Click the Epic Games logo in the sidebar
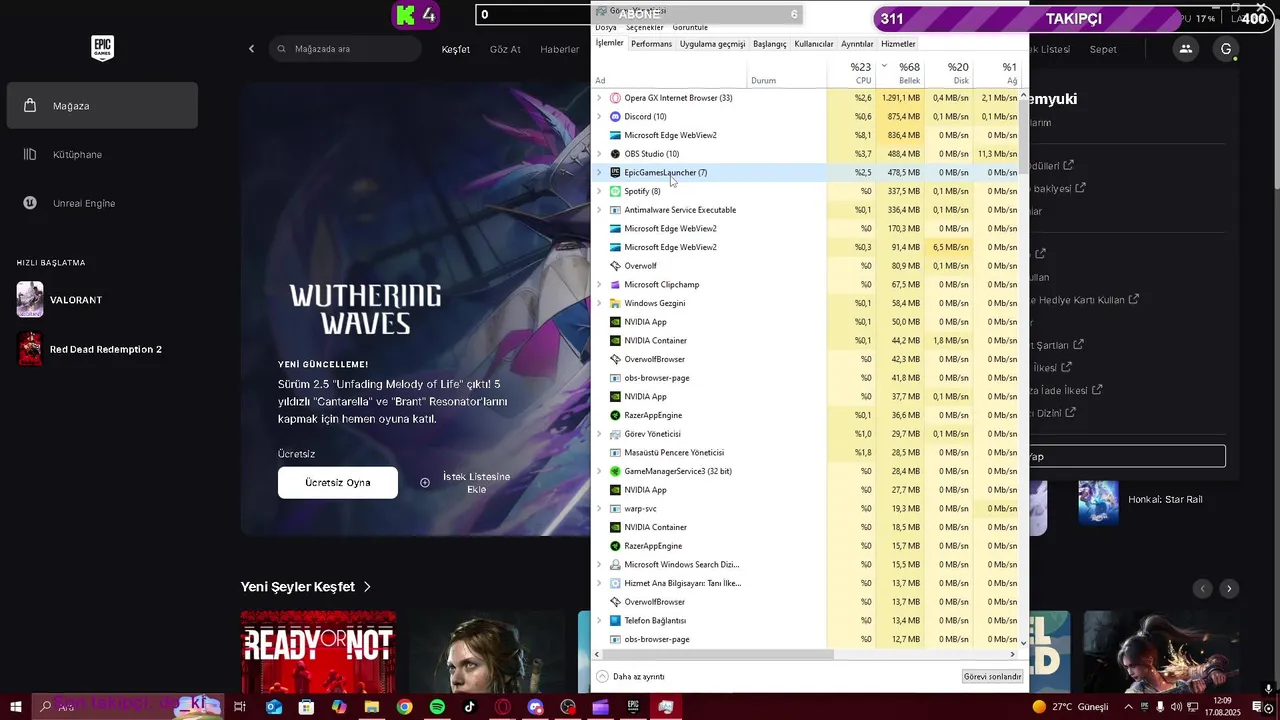Image resolution: width=1280 pixels, height=720 pixels. (102, 48)
